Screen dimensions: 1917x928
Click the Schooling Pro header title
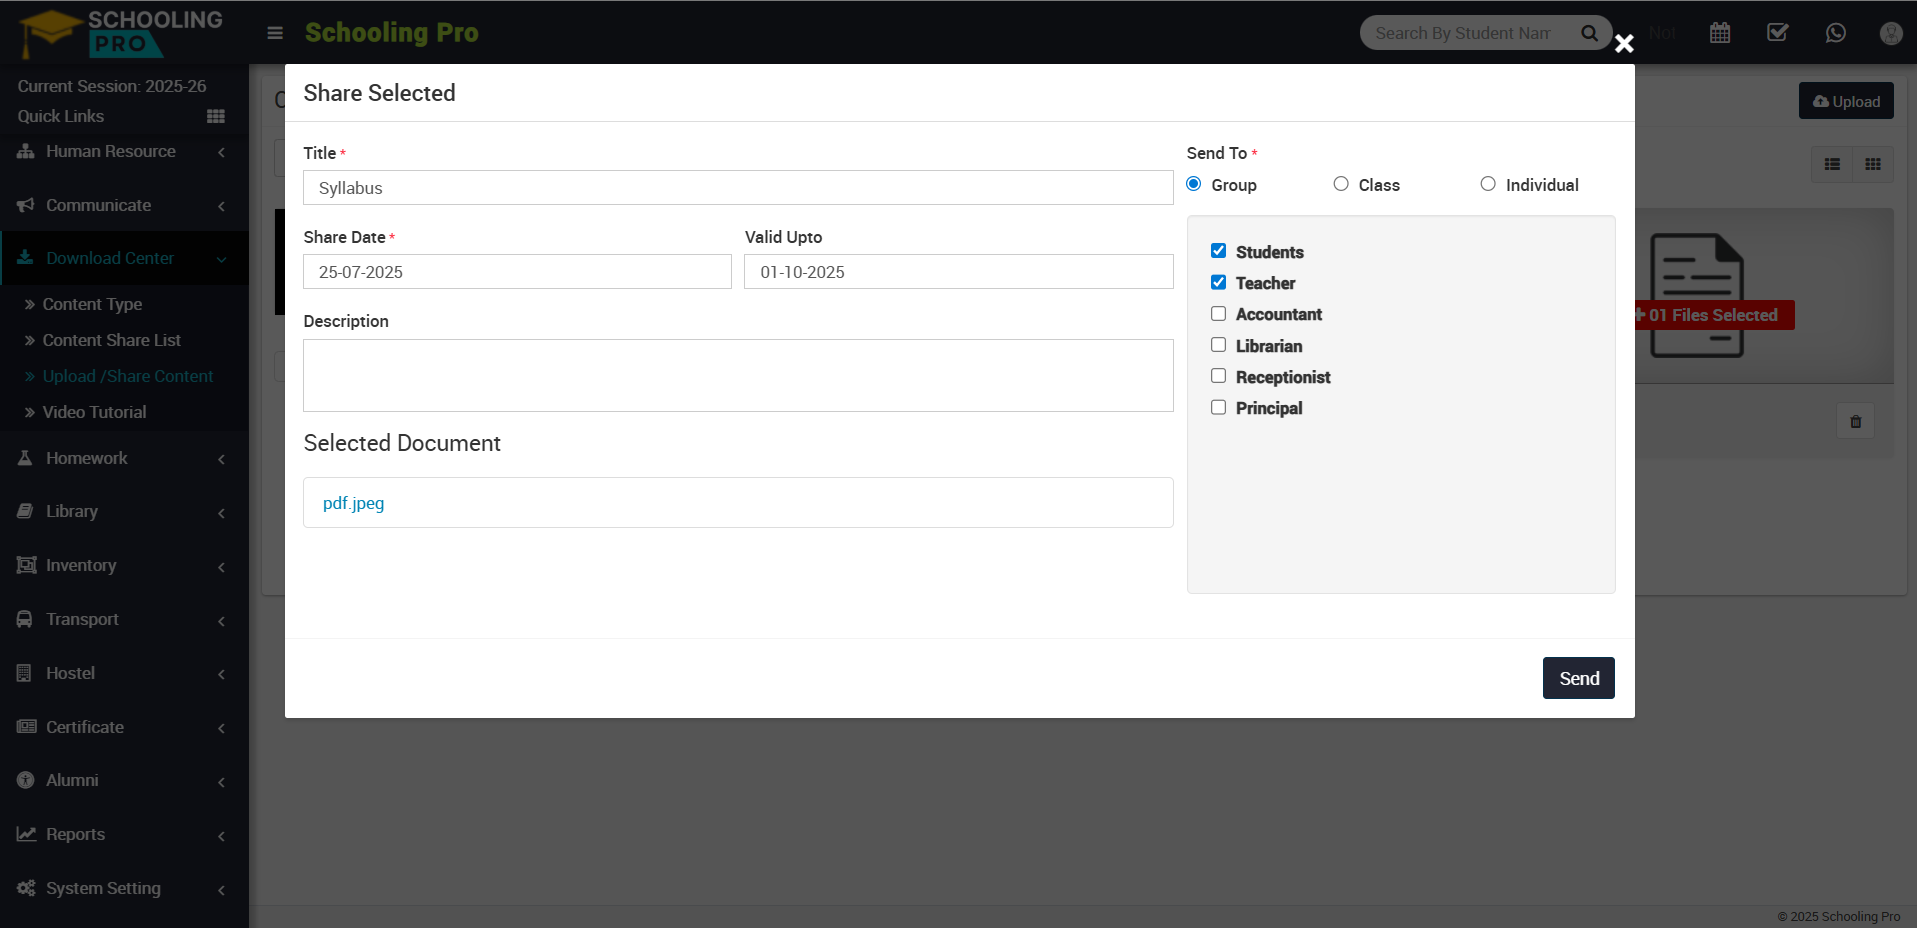point(392,33)
